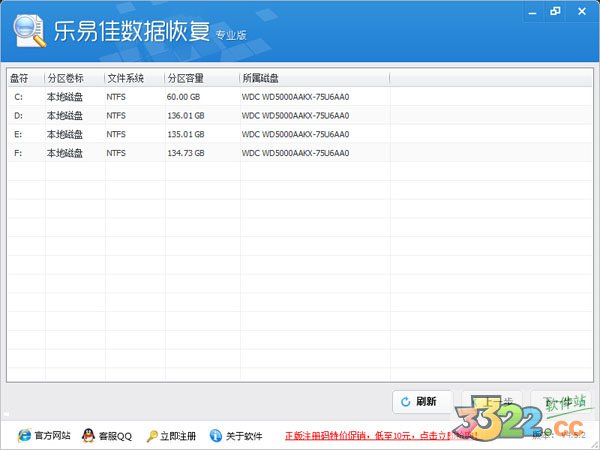Click the key icon for 立即注册
This screenshot has width=600, height=450.
(x=152, y=436)
